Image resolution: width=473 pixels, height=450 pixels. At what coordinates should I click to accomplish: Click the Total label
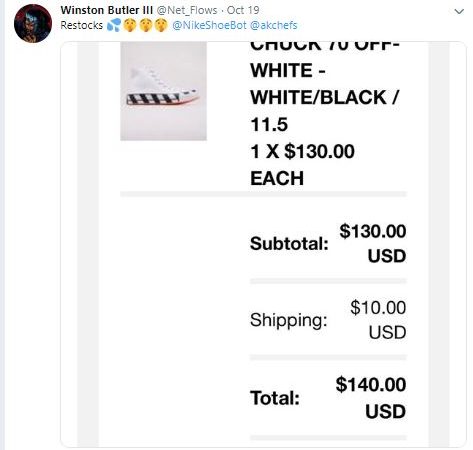[x=275, y=398]
